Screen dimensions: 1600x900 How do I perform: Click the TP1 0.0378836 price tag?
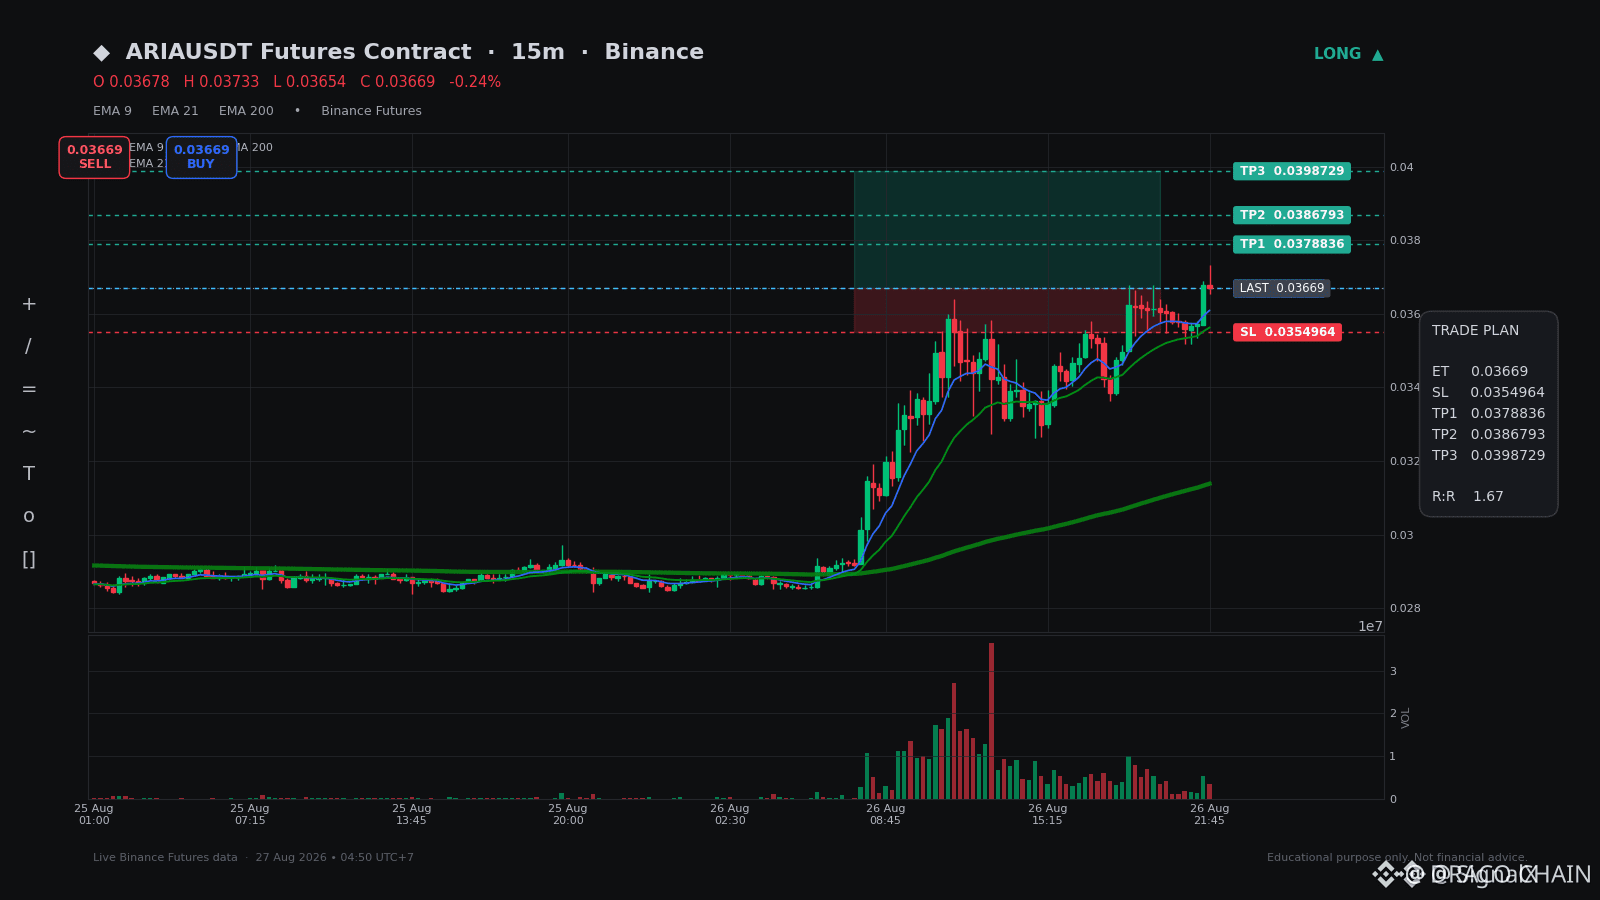pyautogui.click(x=1292, y=244)
